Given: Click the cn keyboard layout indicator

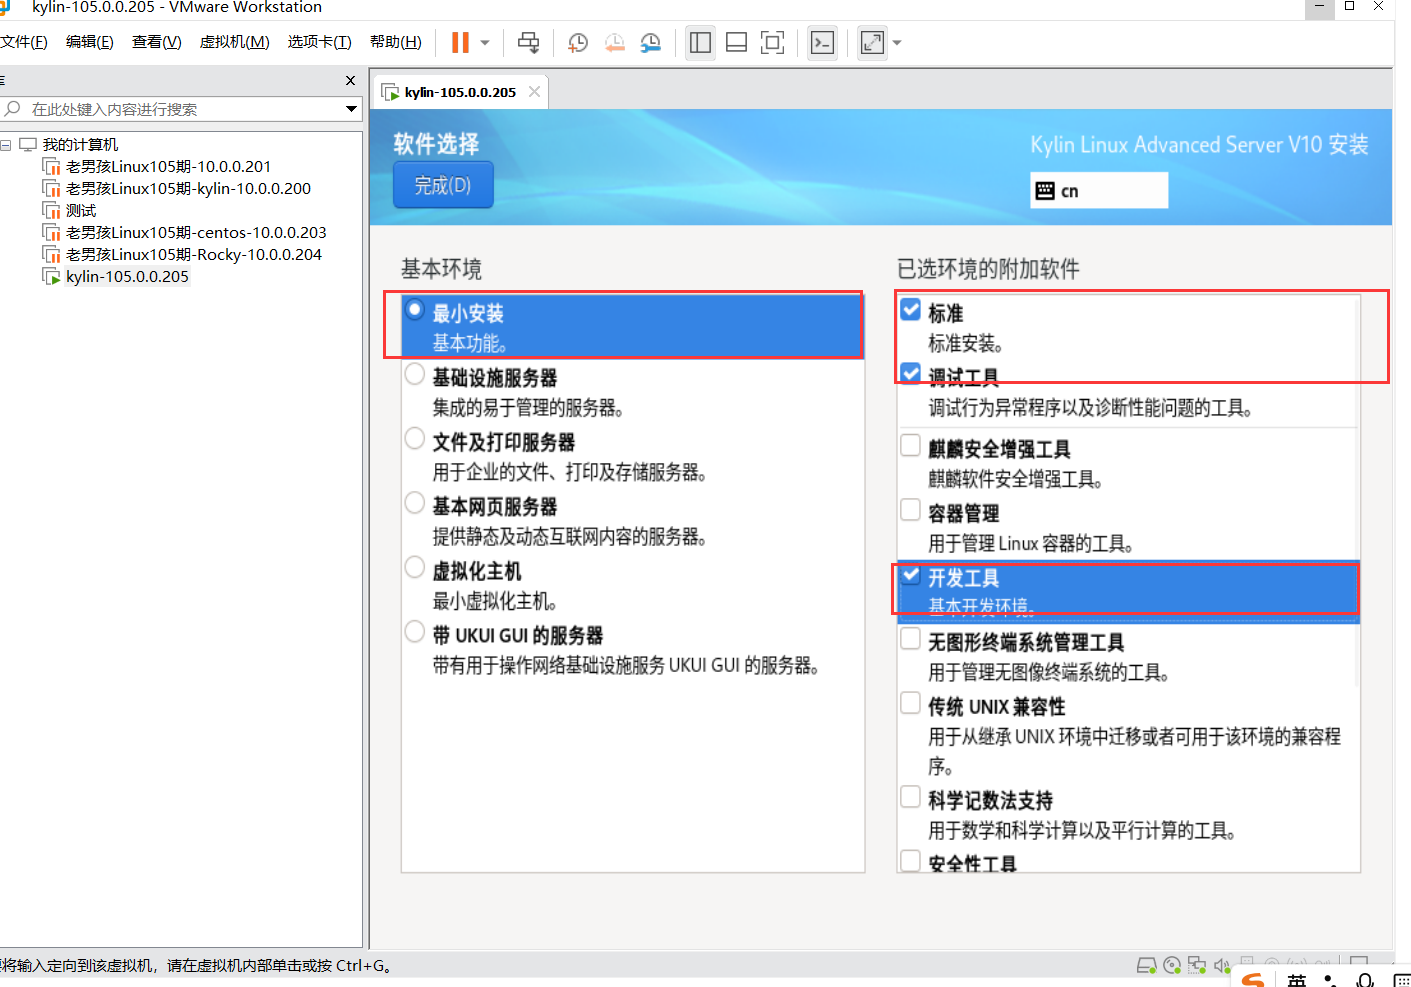Looking at the screenshot, I should click(1099, 190).
